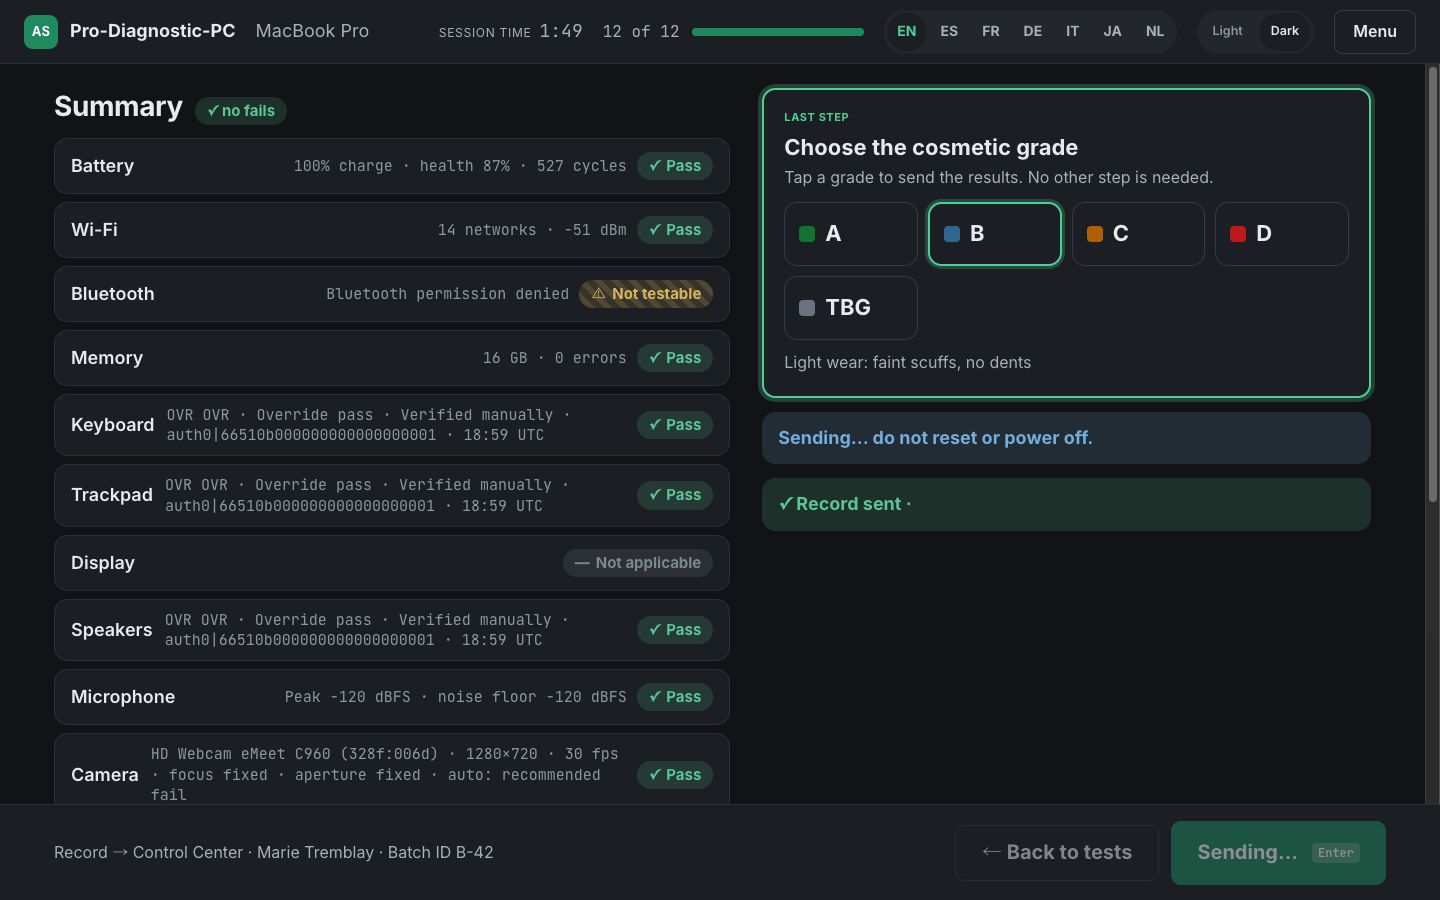This screenshot has height=900, width=1440.
Task: Switch language to IT
Action: click(x=1073, y=32)
